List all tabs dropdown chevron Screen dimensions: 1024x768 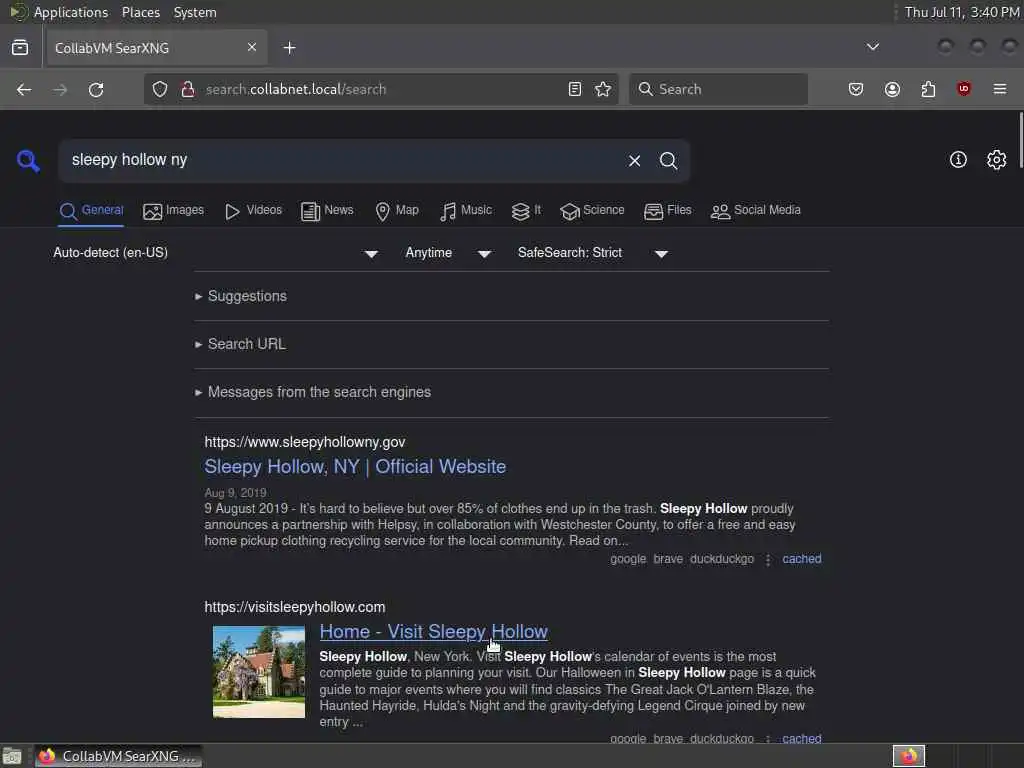click(x=872, y=47)
